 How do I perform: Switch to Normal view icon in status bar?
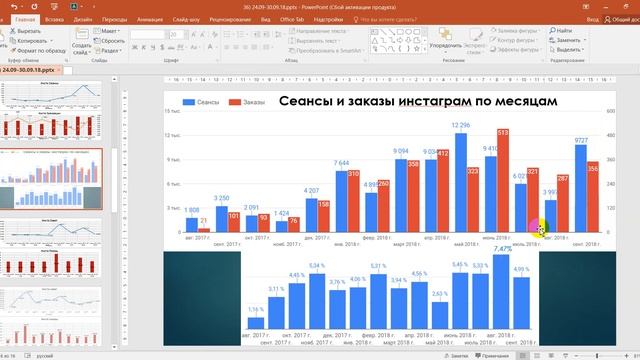click(x=522, y=356)
